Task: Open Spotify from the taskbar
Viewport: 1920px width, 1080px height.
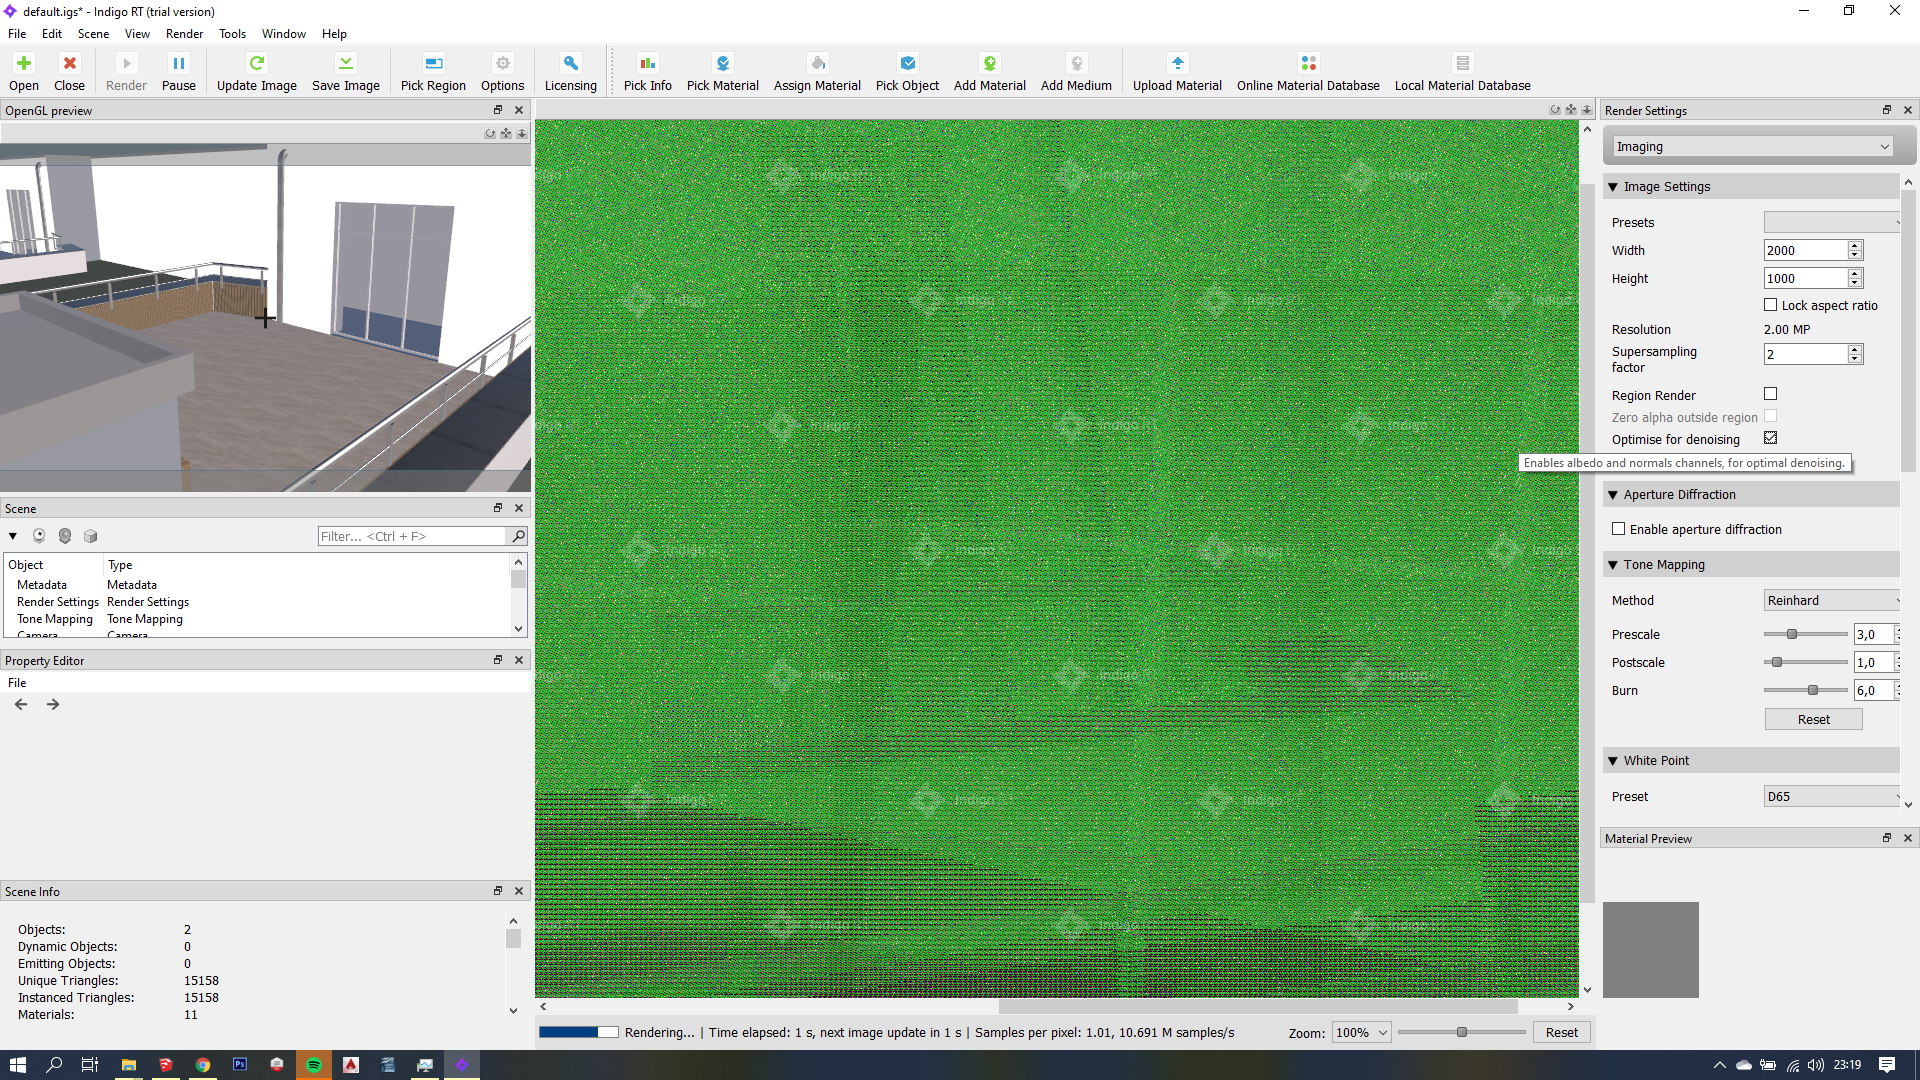Action: [314, 1065]
